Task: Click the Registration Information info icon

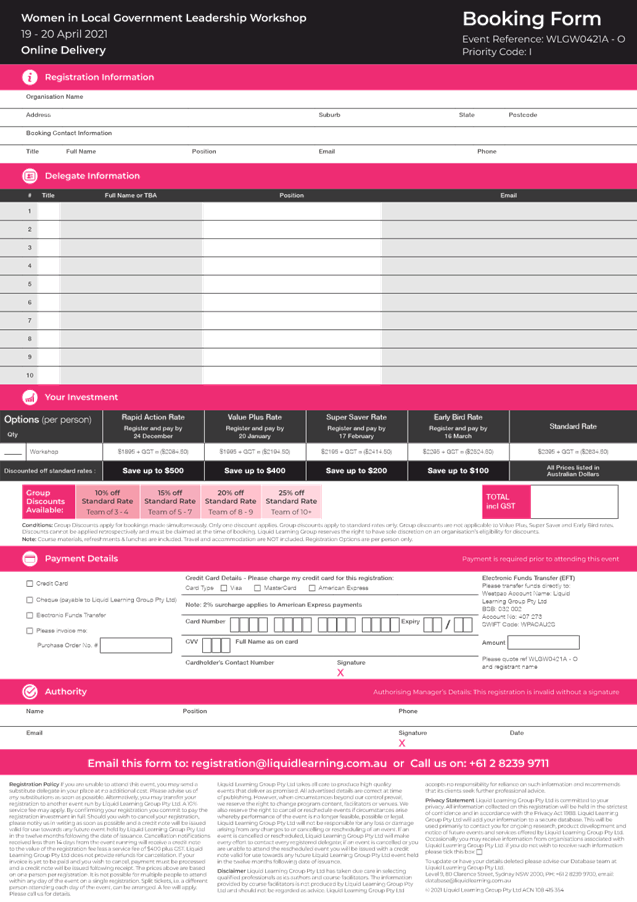Action: 29,77
